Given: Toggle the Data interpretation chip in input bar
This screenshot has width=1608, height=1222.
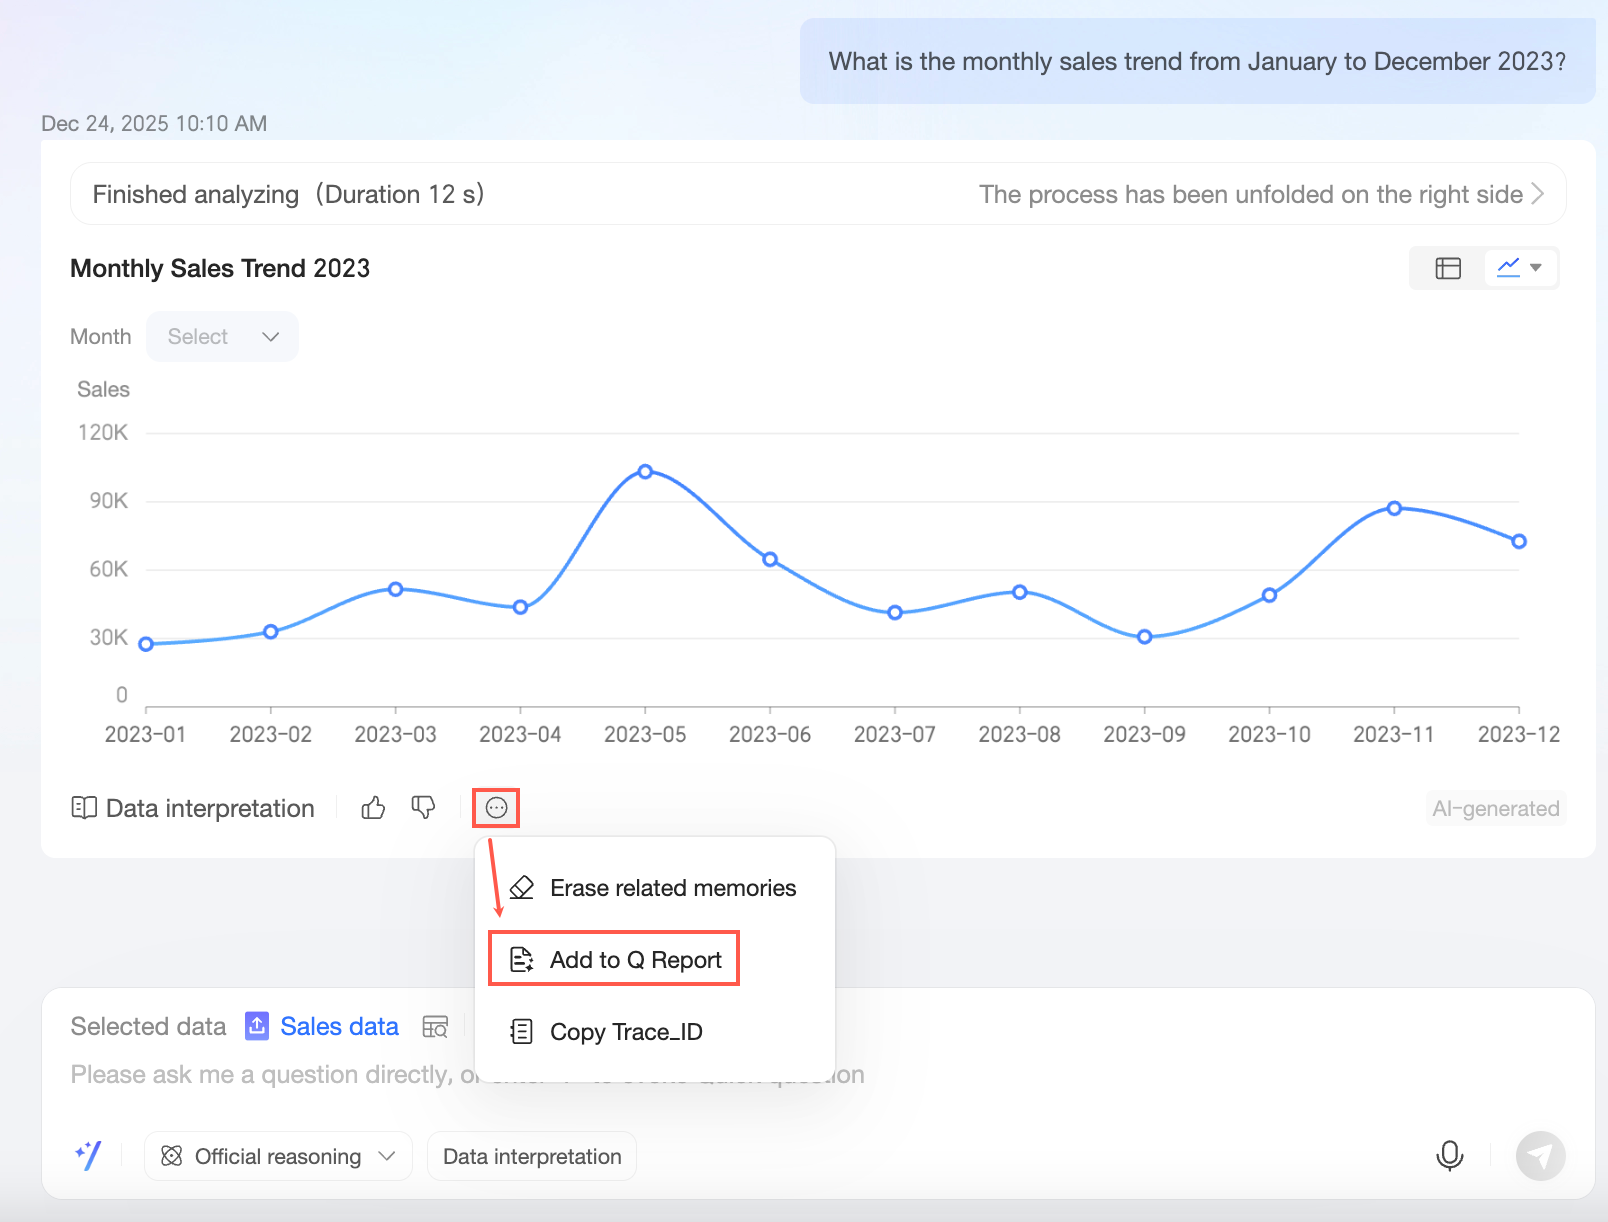Looking at the screenshot, I should point(532,1157).
